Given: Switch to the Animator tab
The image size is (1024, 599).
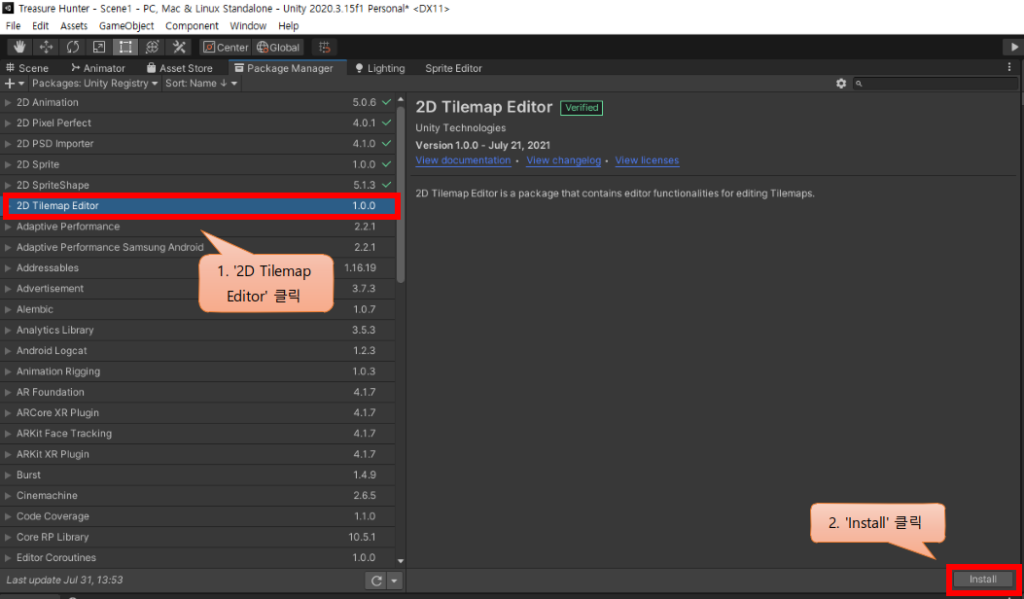Looking at the screenshot, I should 98,68.
